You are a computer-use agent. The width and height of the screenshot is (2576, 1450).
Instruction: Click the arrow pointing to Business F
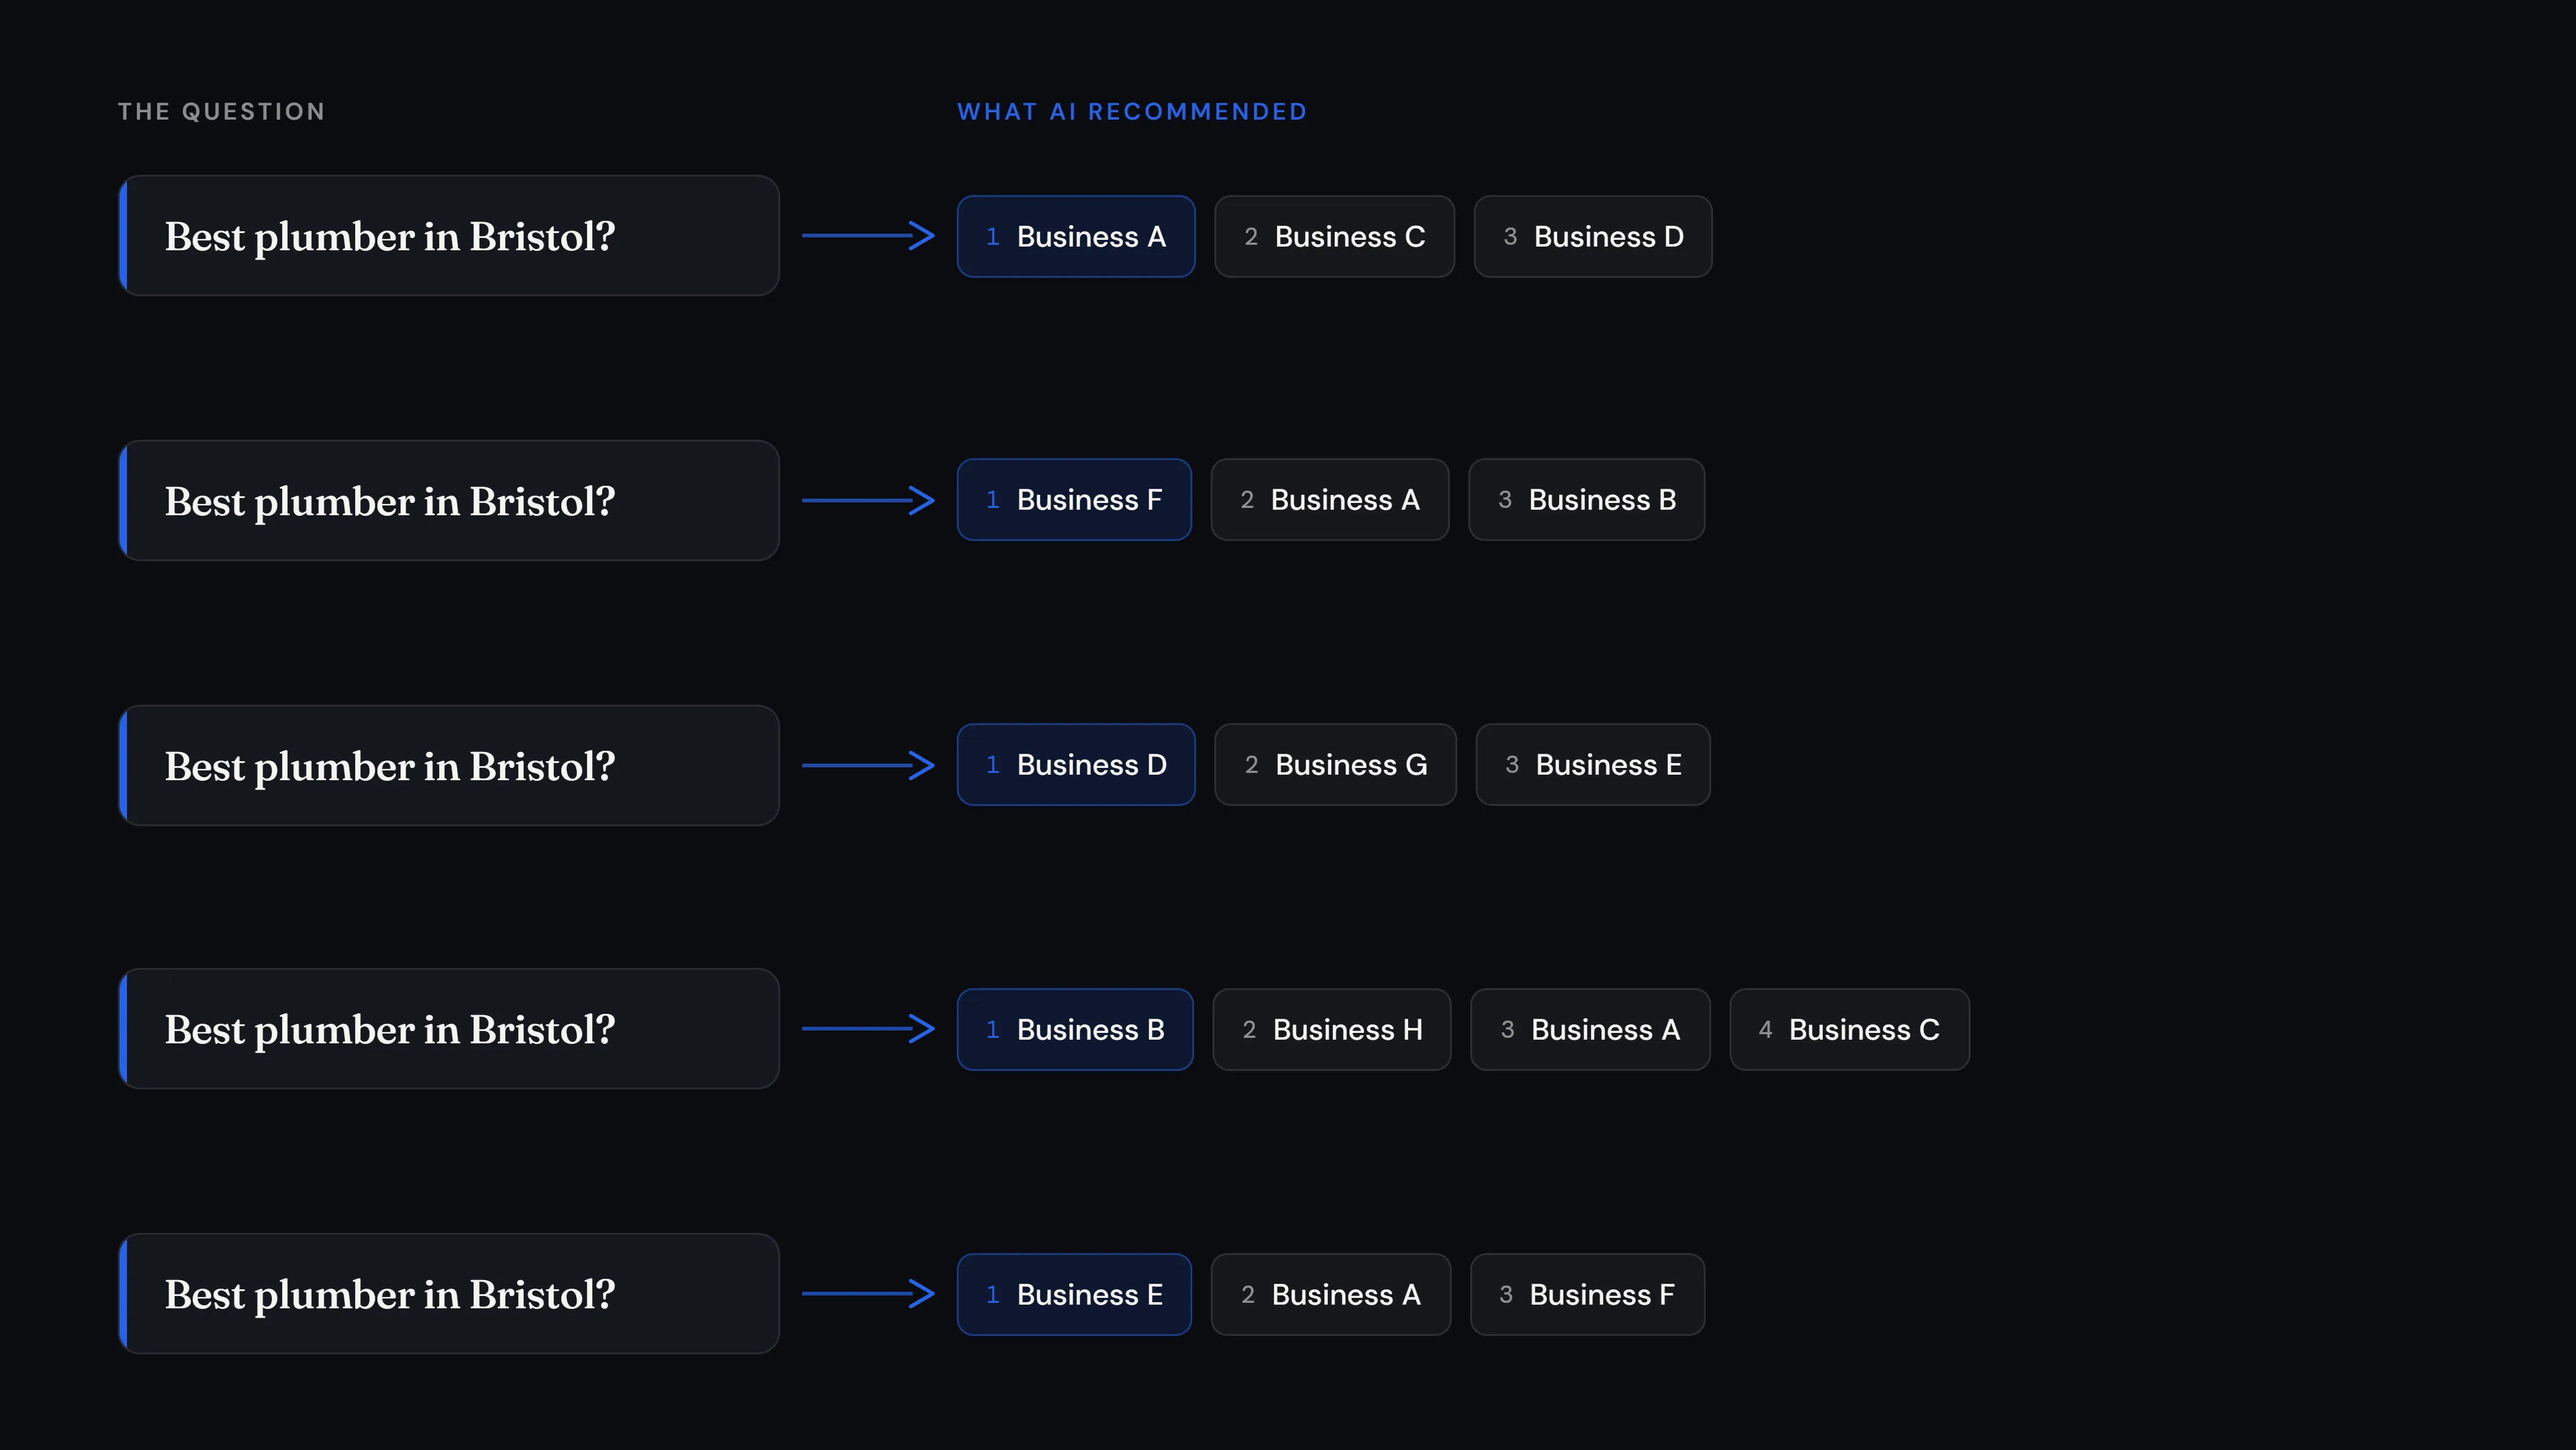click(868, 500)
